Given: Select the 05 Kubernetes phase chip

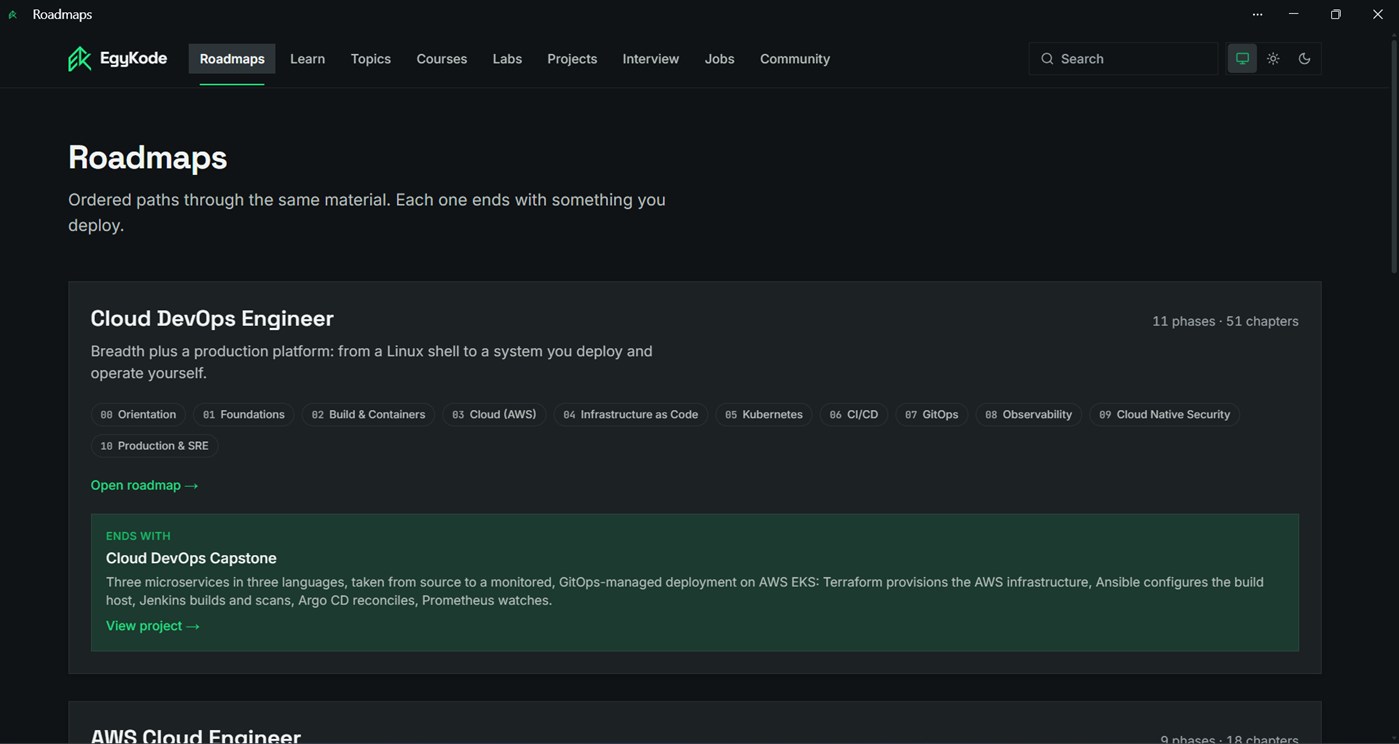Looking at the screenshot, I should point(764,415).
